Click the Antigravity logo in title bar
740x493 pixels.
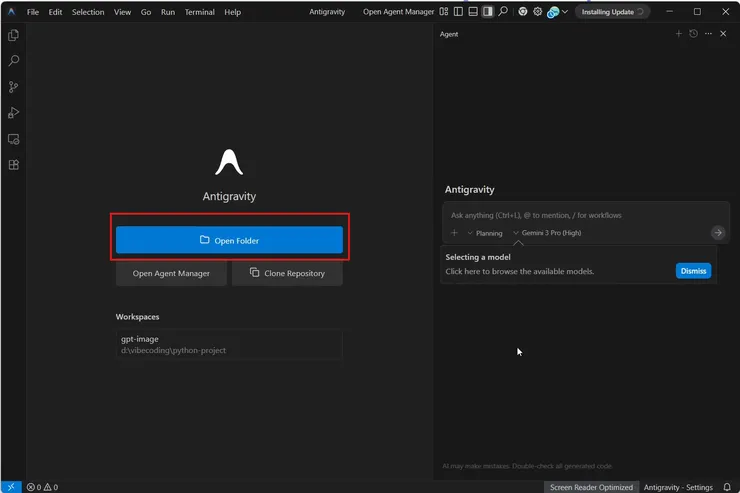(x=11, y=12)
